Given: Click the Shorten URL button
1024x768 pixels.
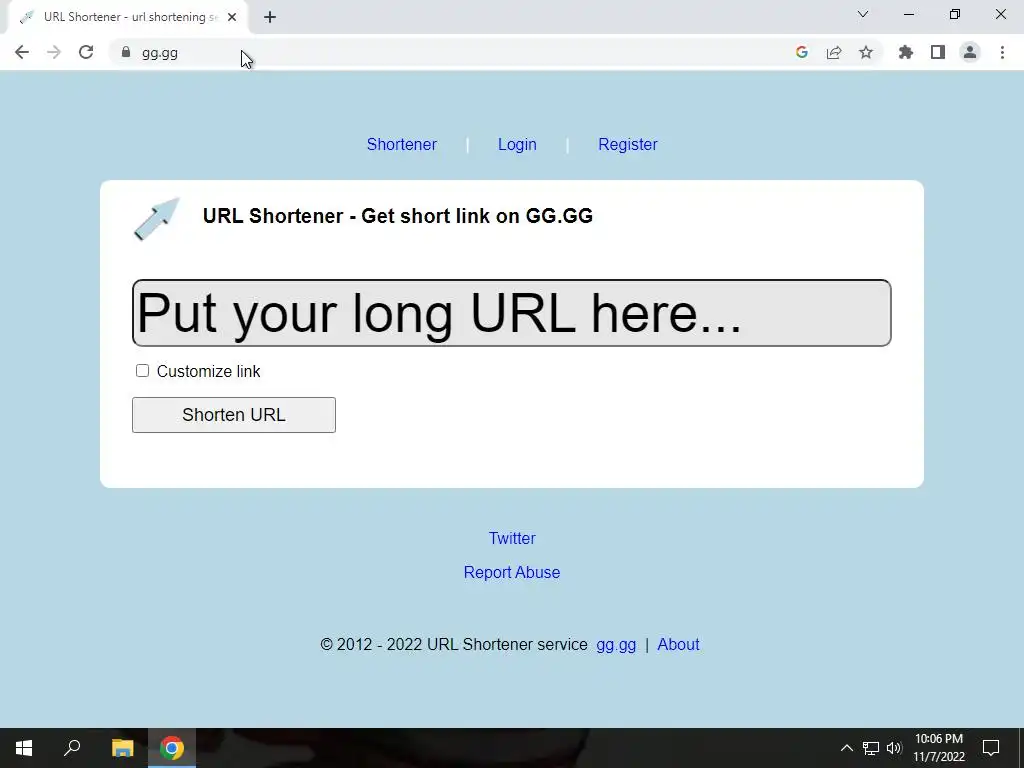Looking at the screenshot, I should [234, 415].
